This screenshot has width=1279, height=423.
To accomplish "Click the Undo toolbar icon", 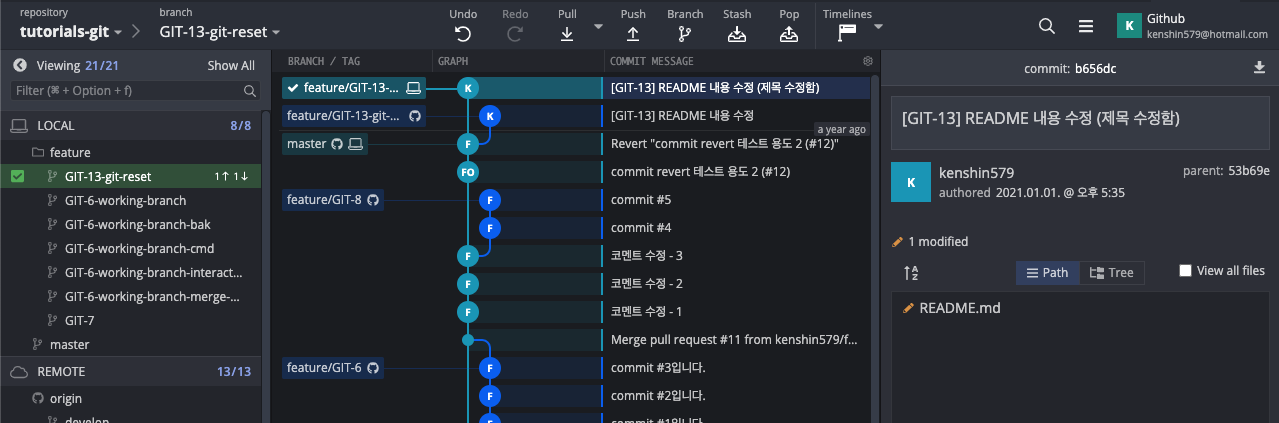I will click(463, 34).
